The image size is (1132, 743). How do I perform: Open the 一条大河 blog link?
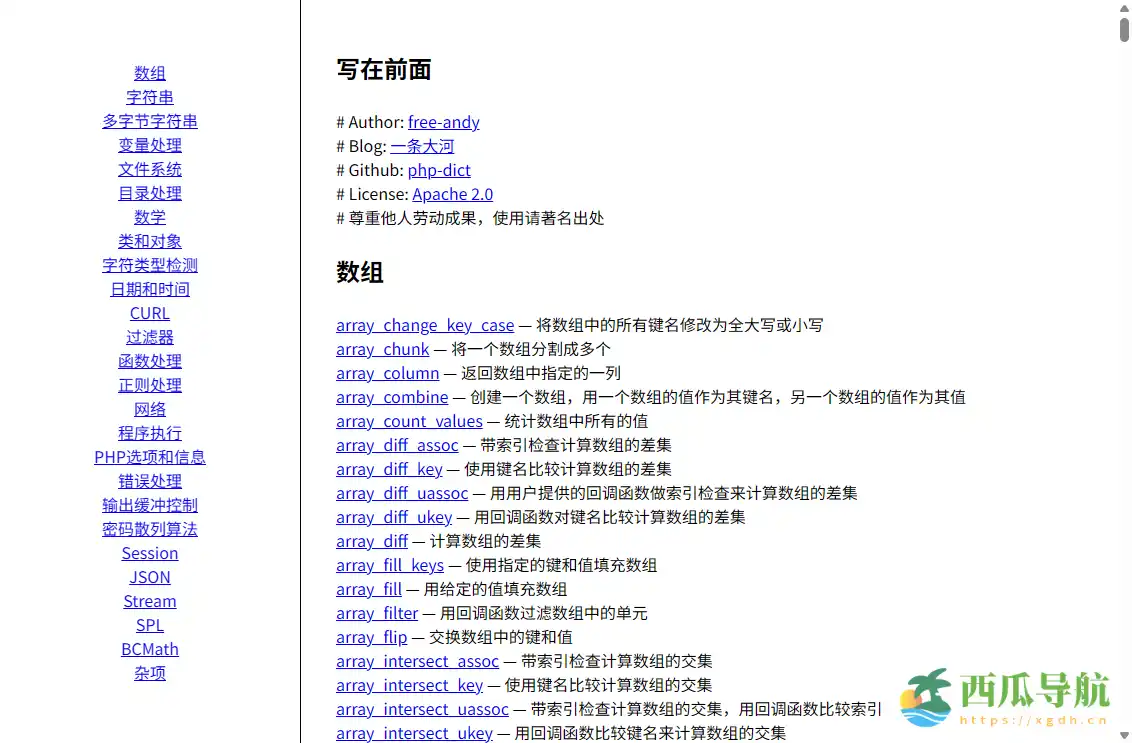tap(422, 146)
